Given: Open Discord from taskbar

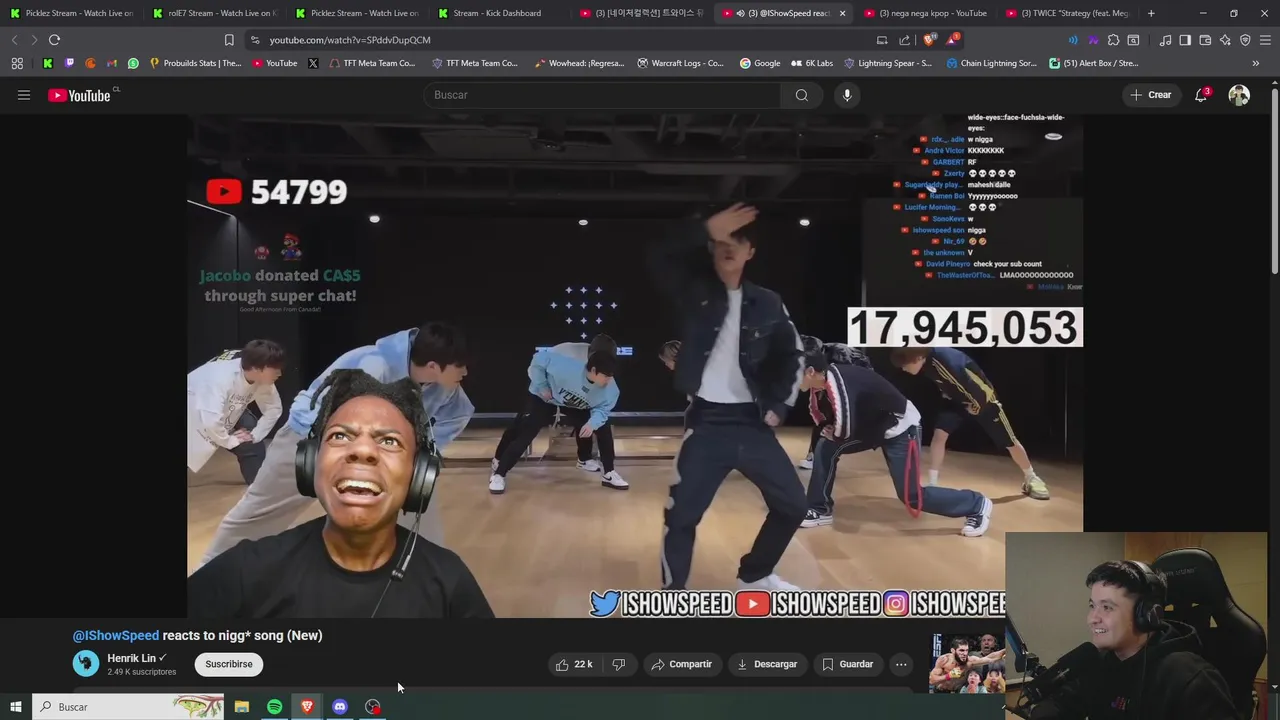Looking at the screenshot, I should coord(340,707).
